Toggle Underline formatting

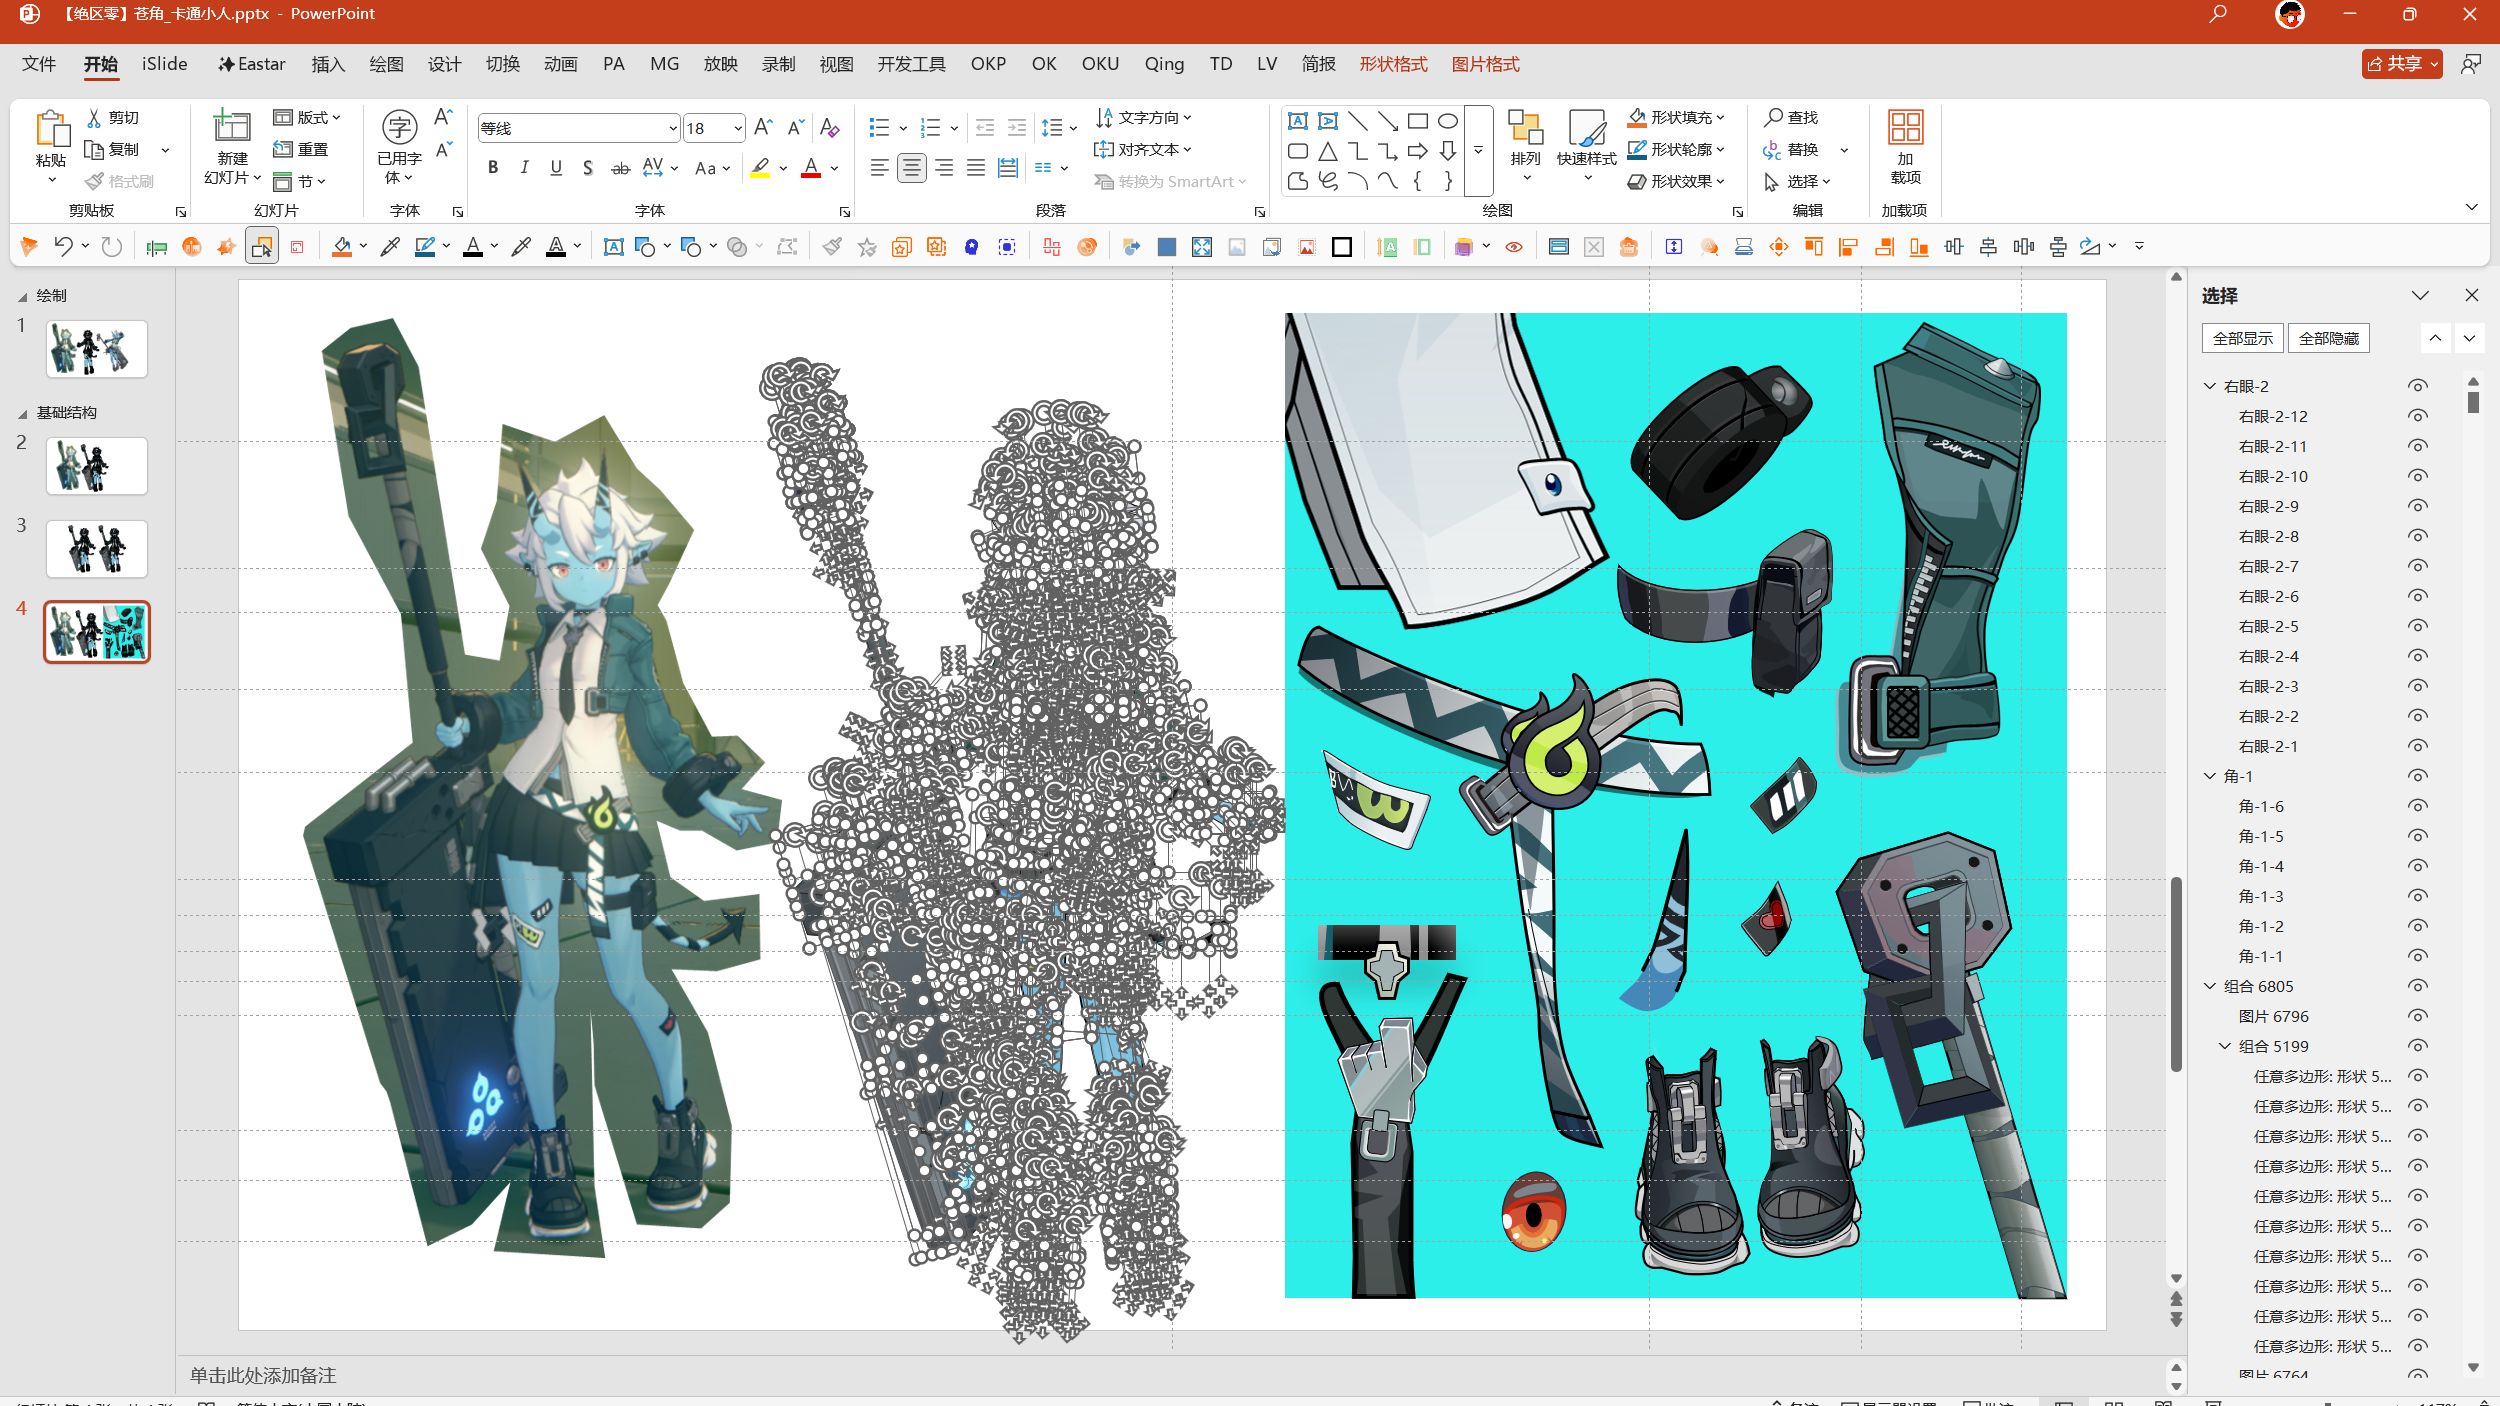[556, 168]
